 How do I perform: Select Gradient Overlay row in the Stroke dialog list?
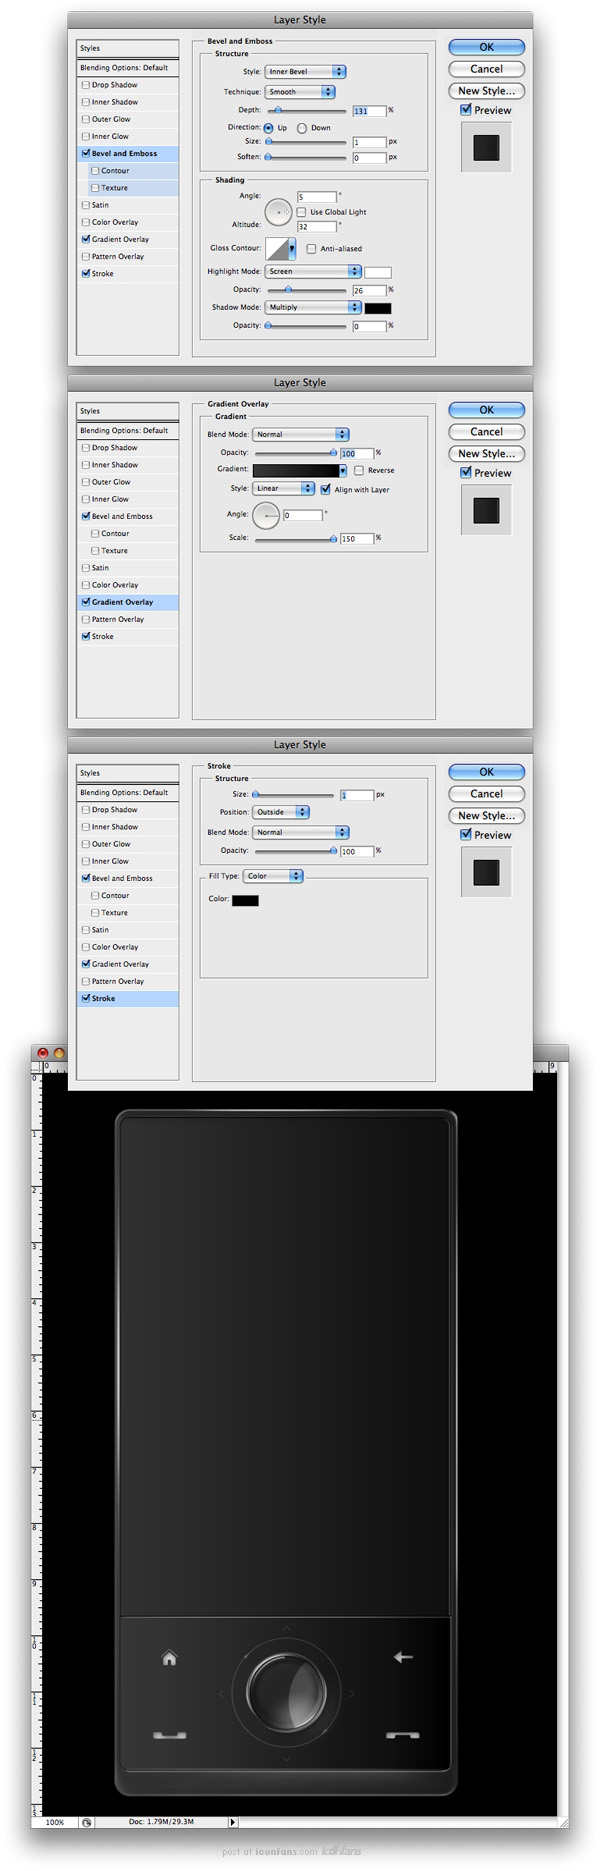(128, 964)
